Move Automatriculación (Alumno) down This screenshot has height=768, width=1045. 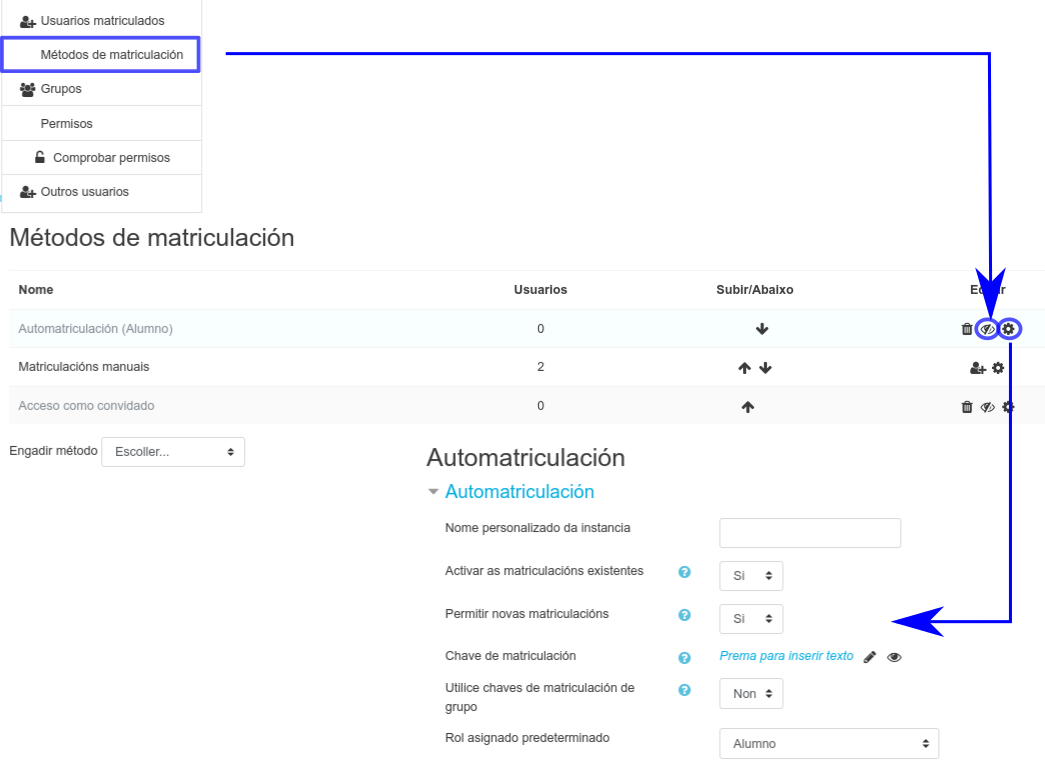coord(762,329)
